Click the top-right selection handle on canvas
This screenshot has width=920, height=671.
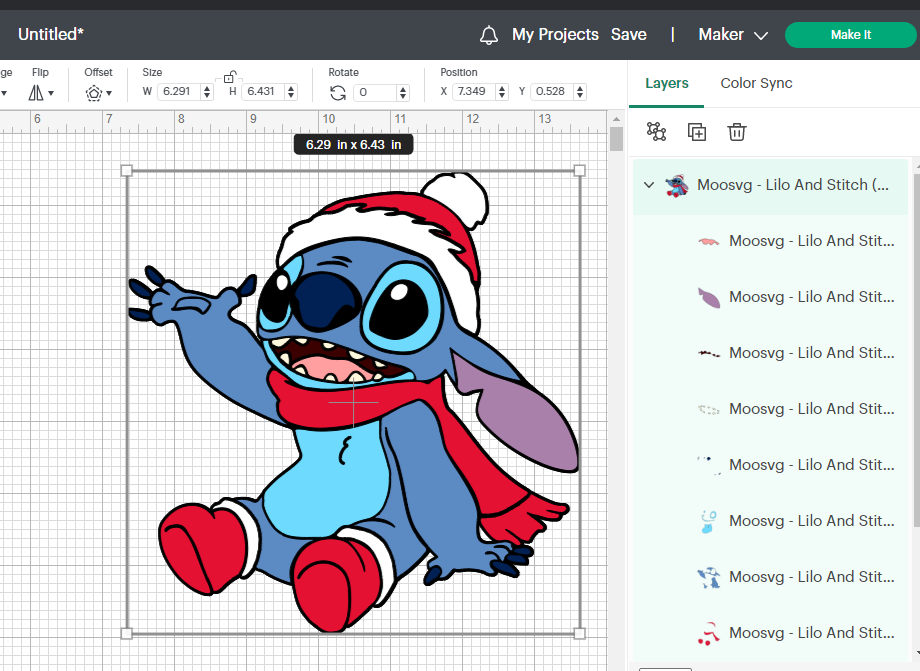pyautogui.click(x=580, y=171)
